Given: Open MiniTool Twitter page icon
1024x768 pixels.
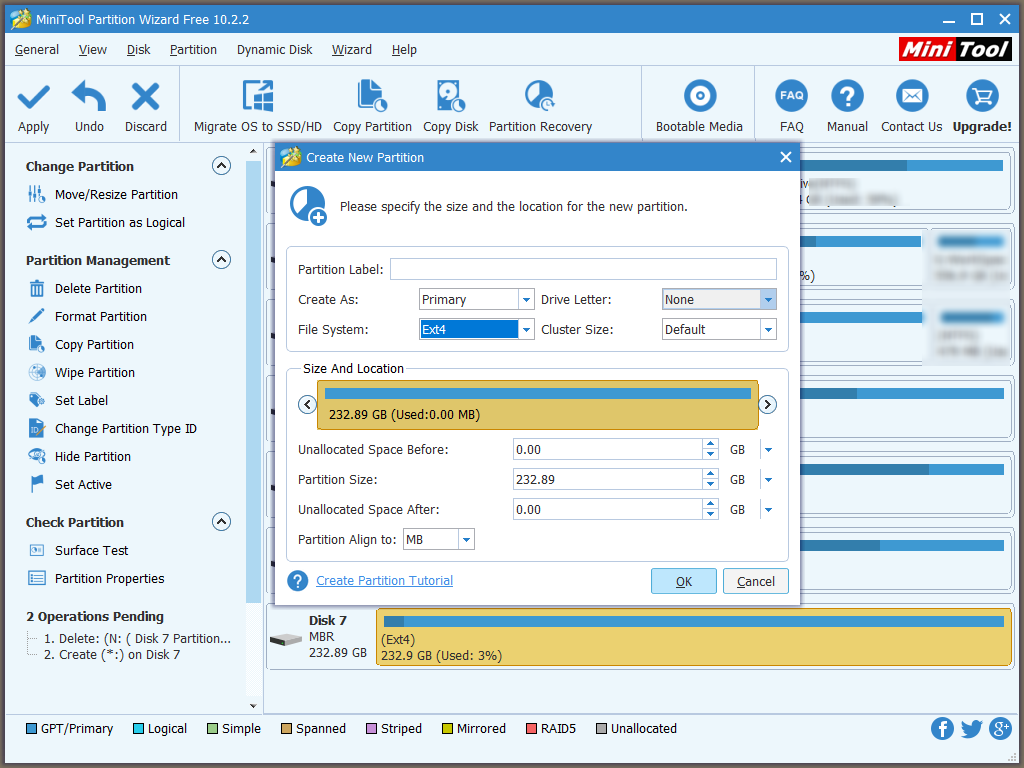Looking at the screenshot, I should 971,728.
